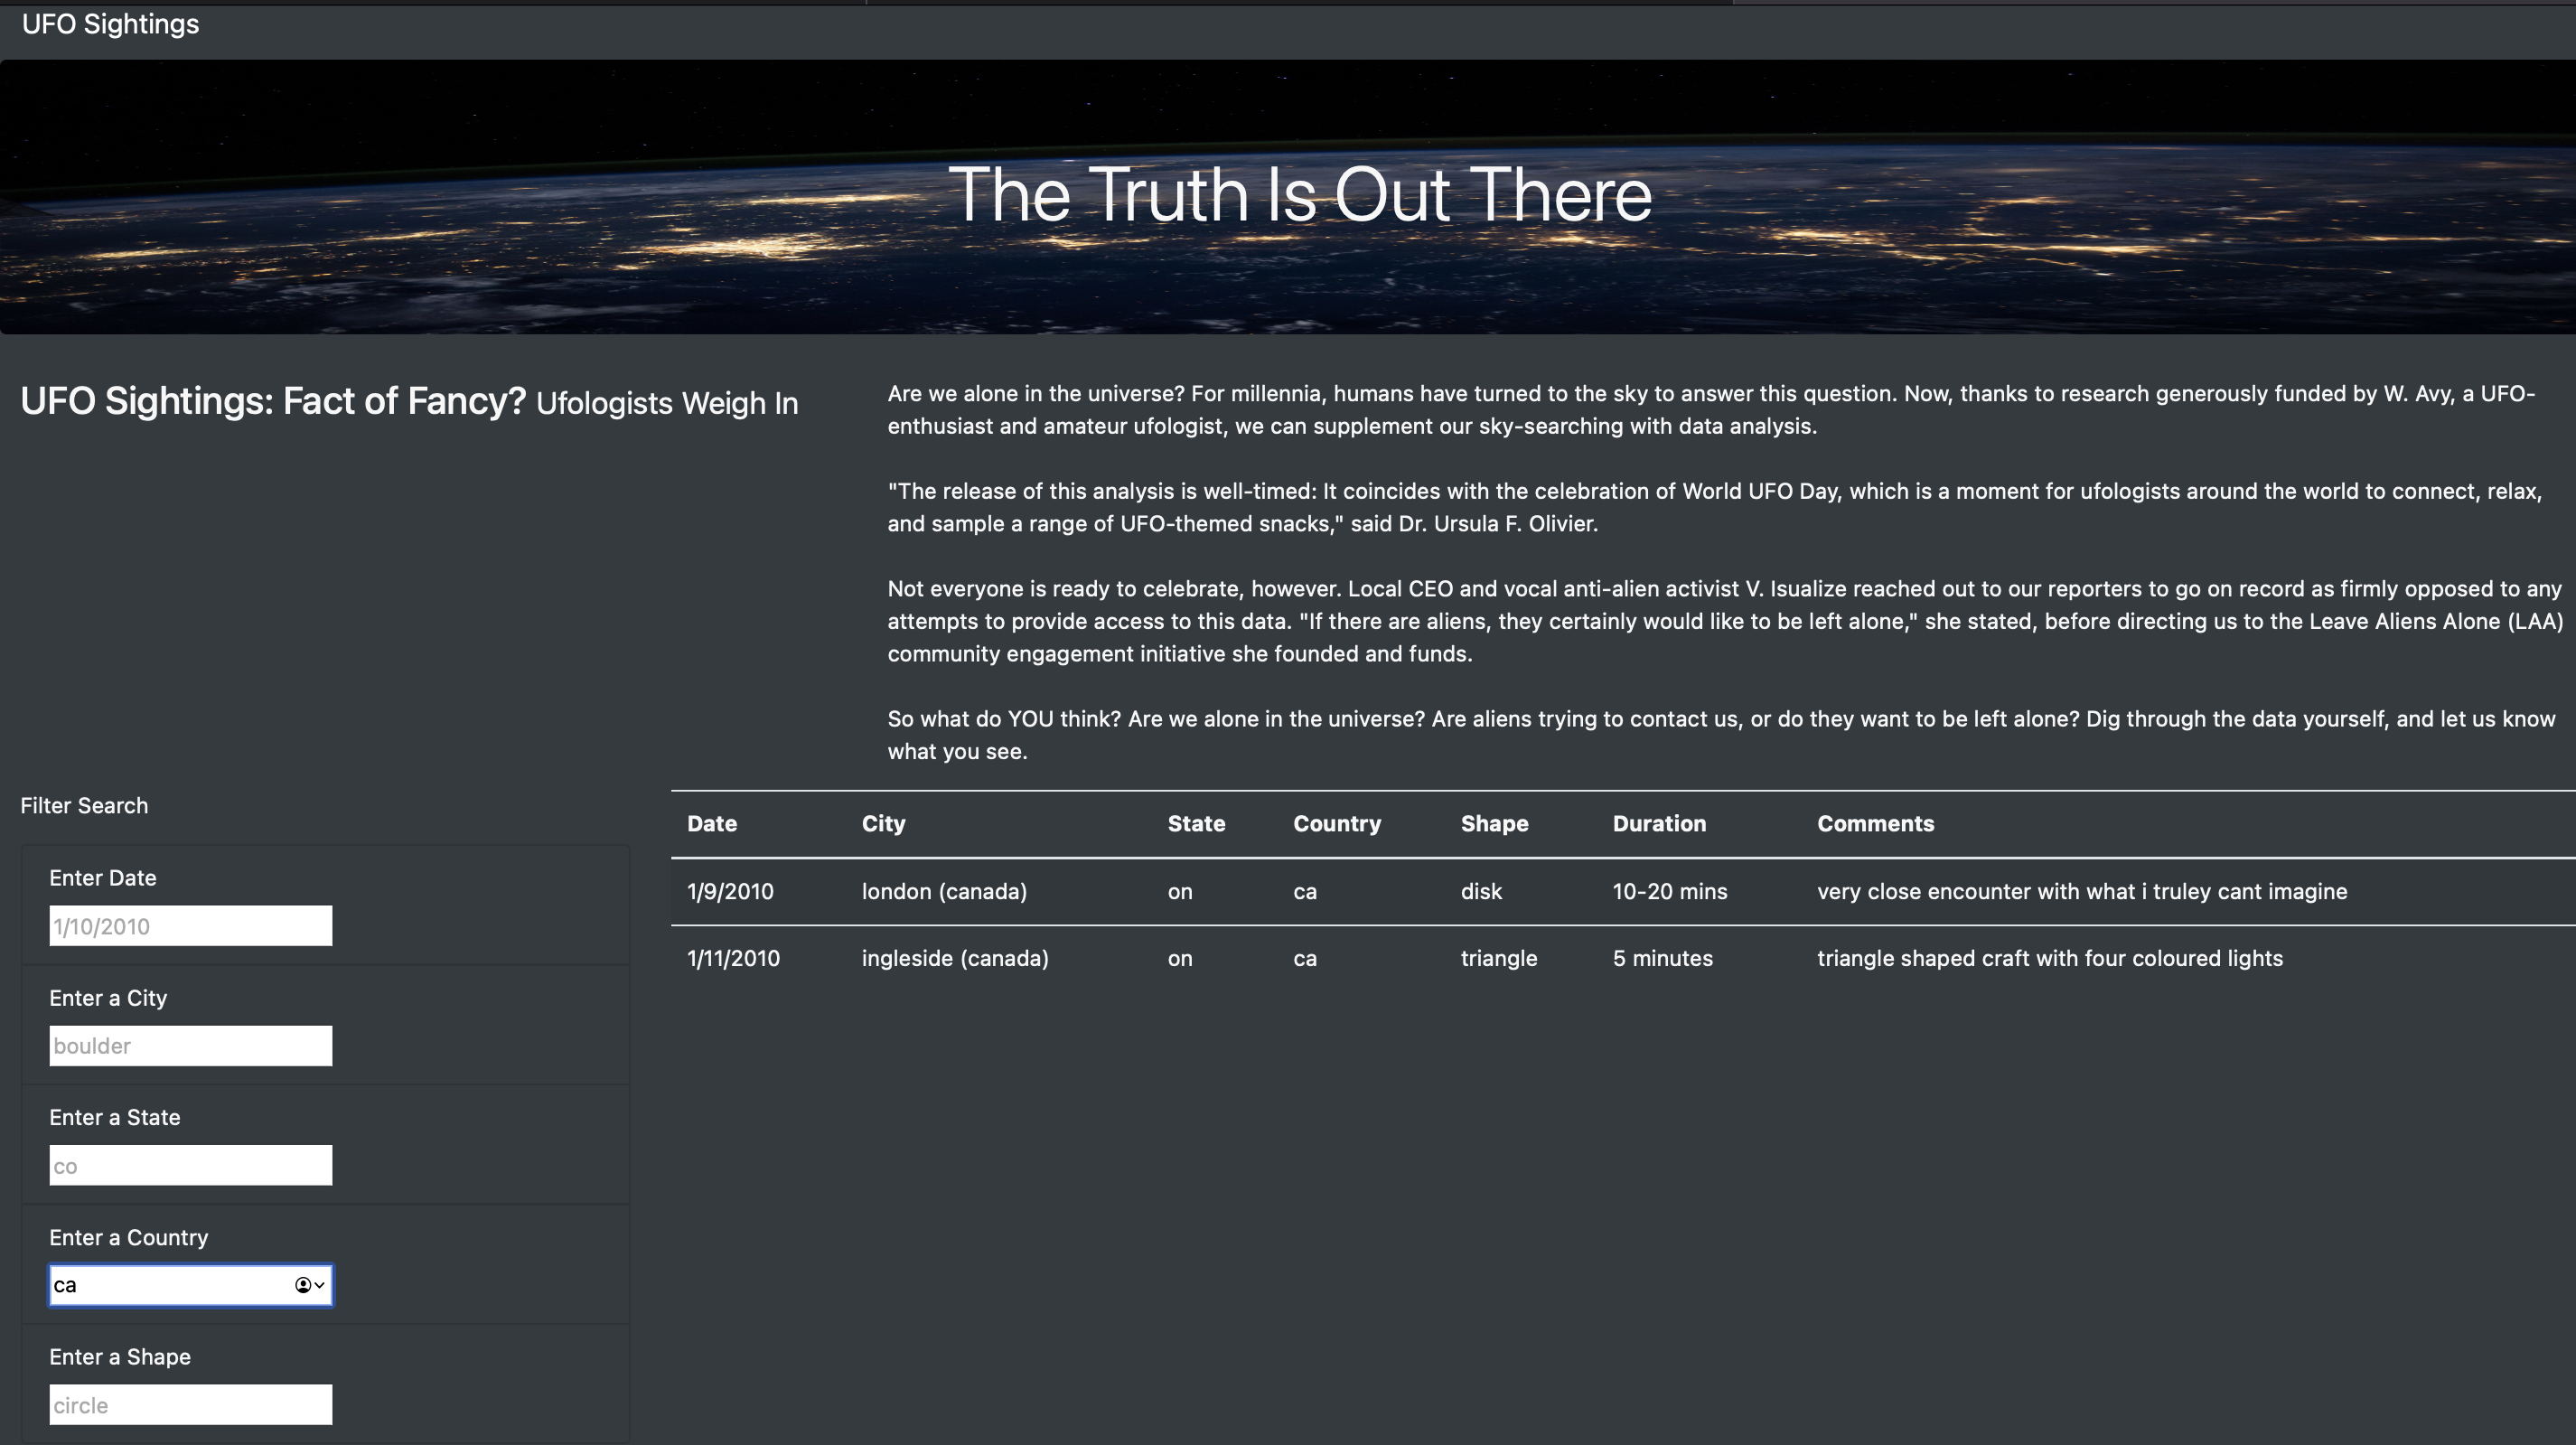This screenshot has width=2576, height=1445.
Task: Click the Filter Search heading
Action: 84,805
